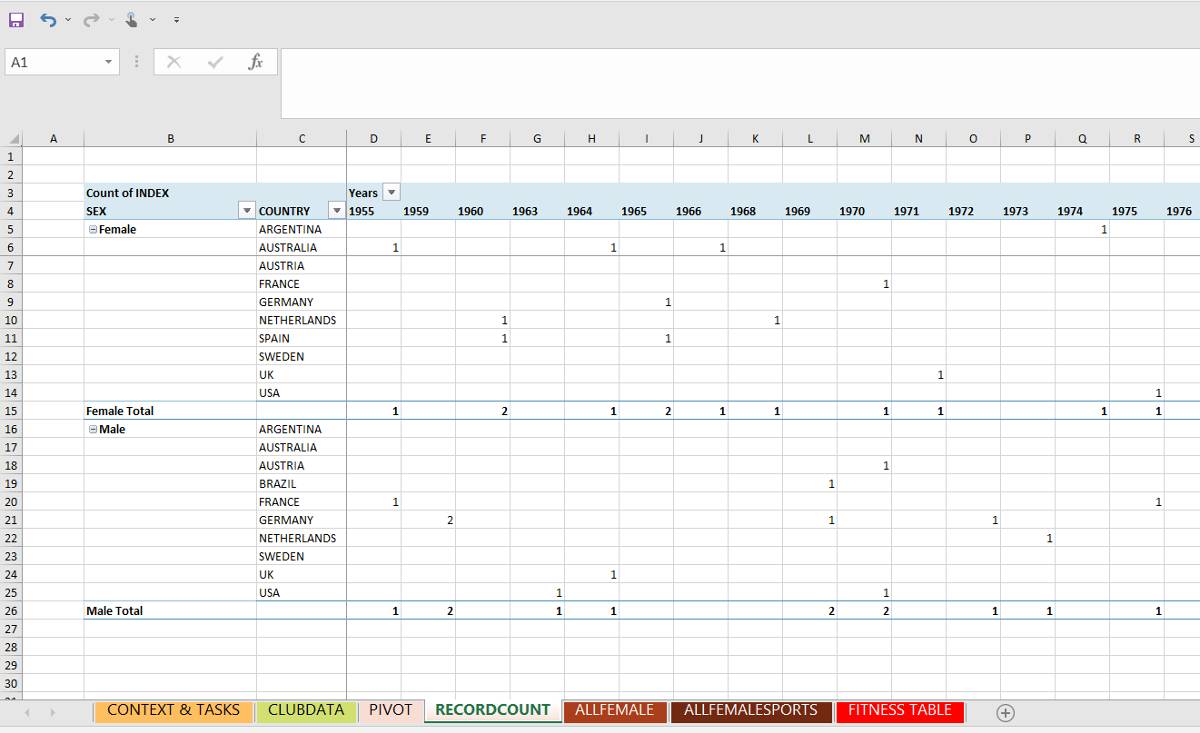Switch to the CLUBDATA sheet tab

(306, 710)
